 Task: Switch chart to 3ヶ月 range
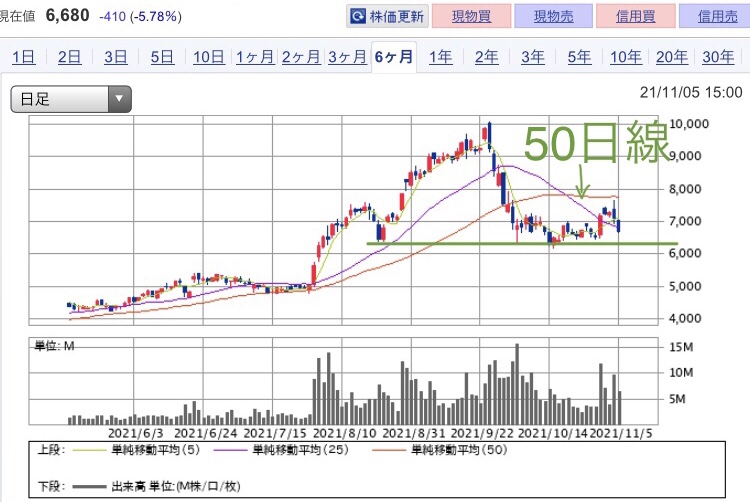[347, 57]
